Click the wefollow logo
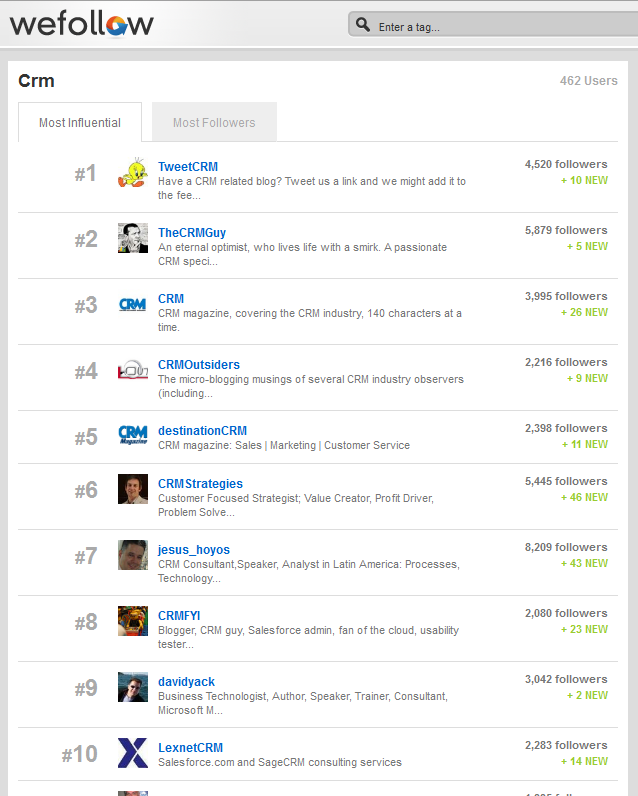 [x=81, y=24]
